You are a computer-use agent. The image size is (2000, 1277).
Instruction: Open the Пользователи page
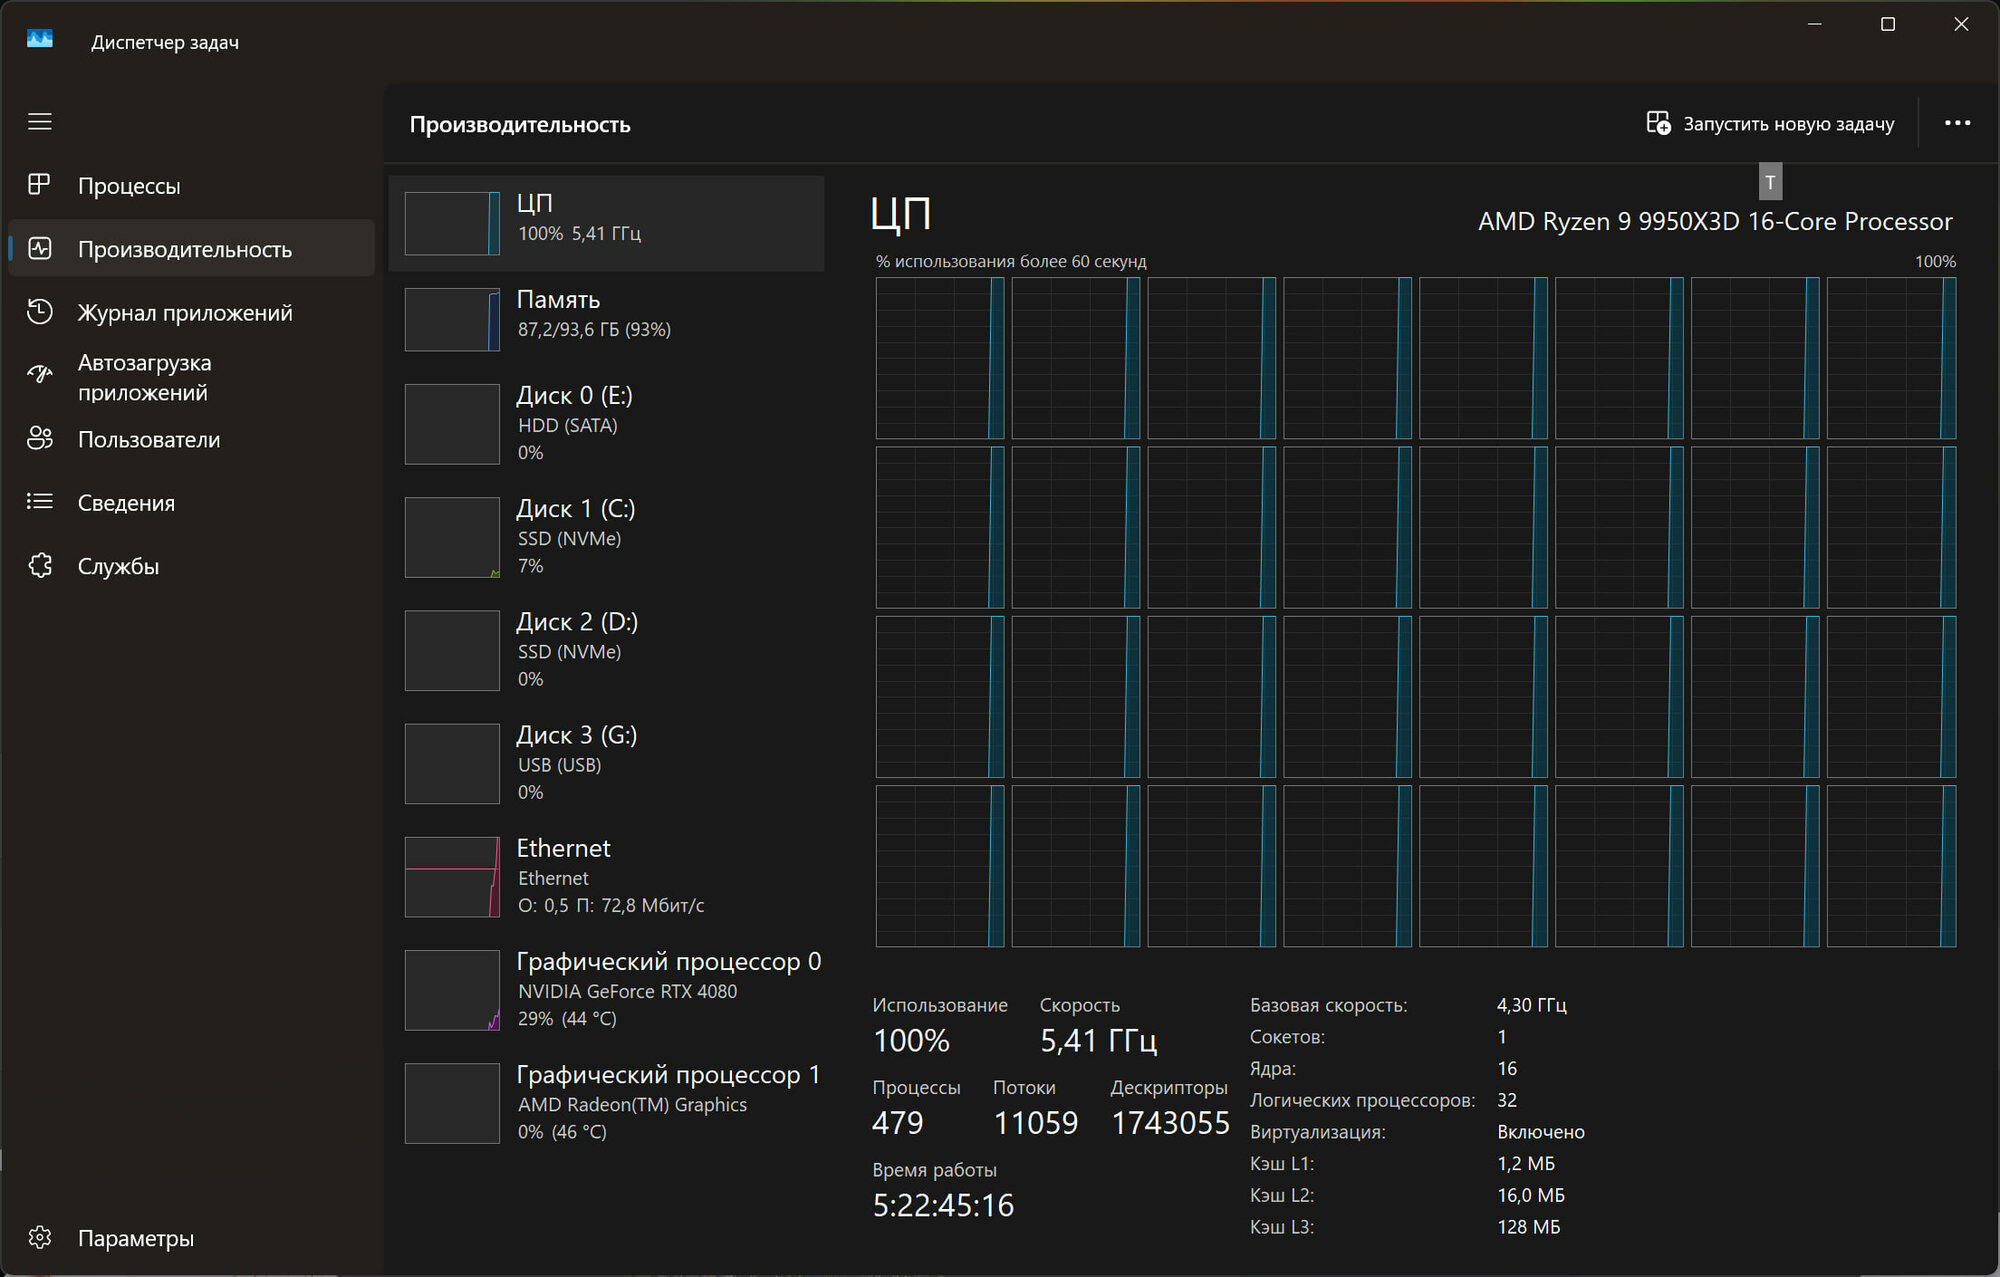[x=191, y=440]
